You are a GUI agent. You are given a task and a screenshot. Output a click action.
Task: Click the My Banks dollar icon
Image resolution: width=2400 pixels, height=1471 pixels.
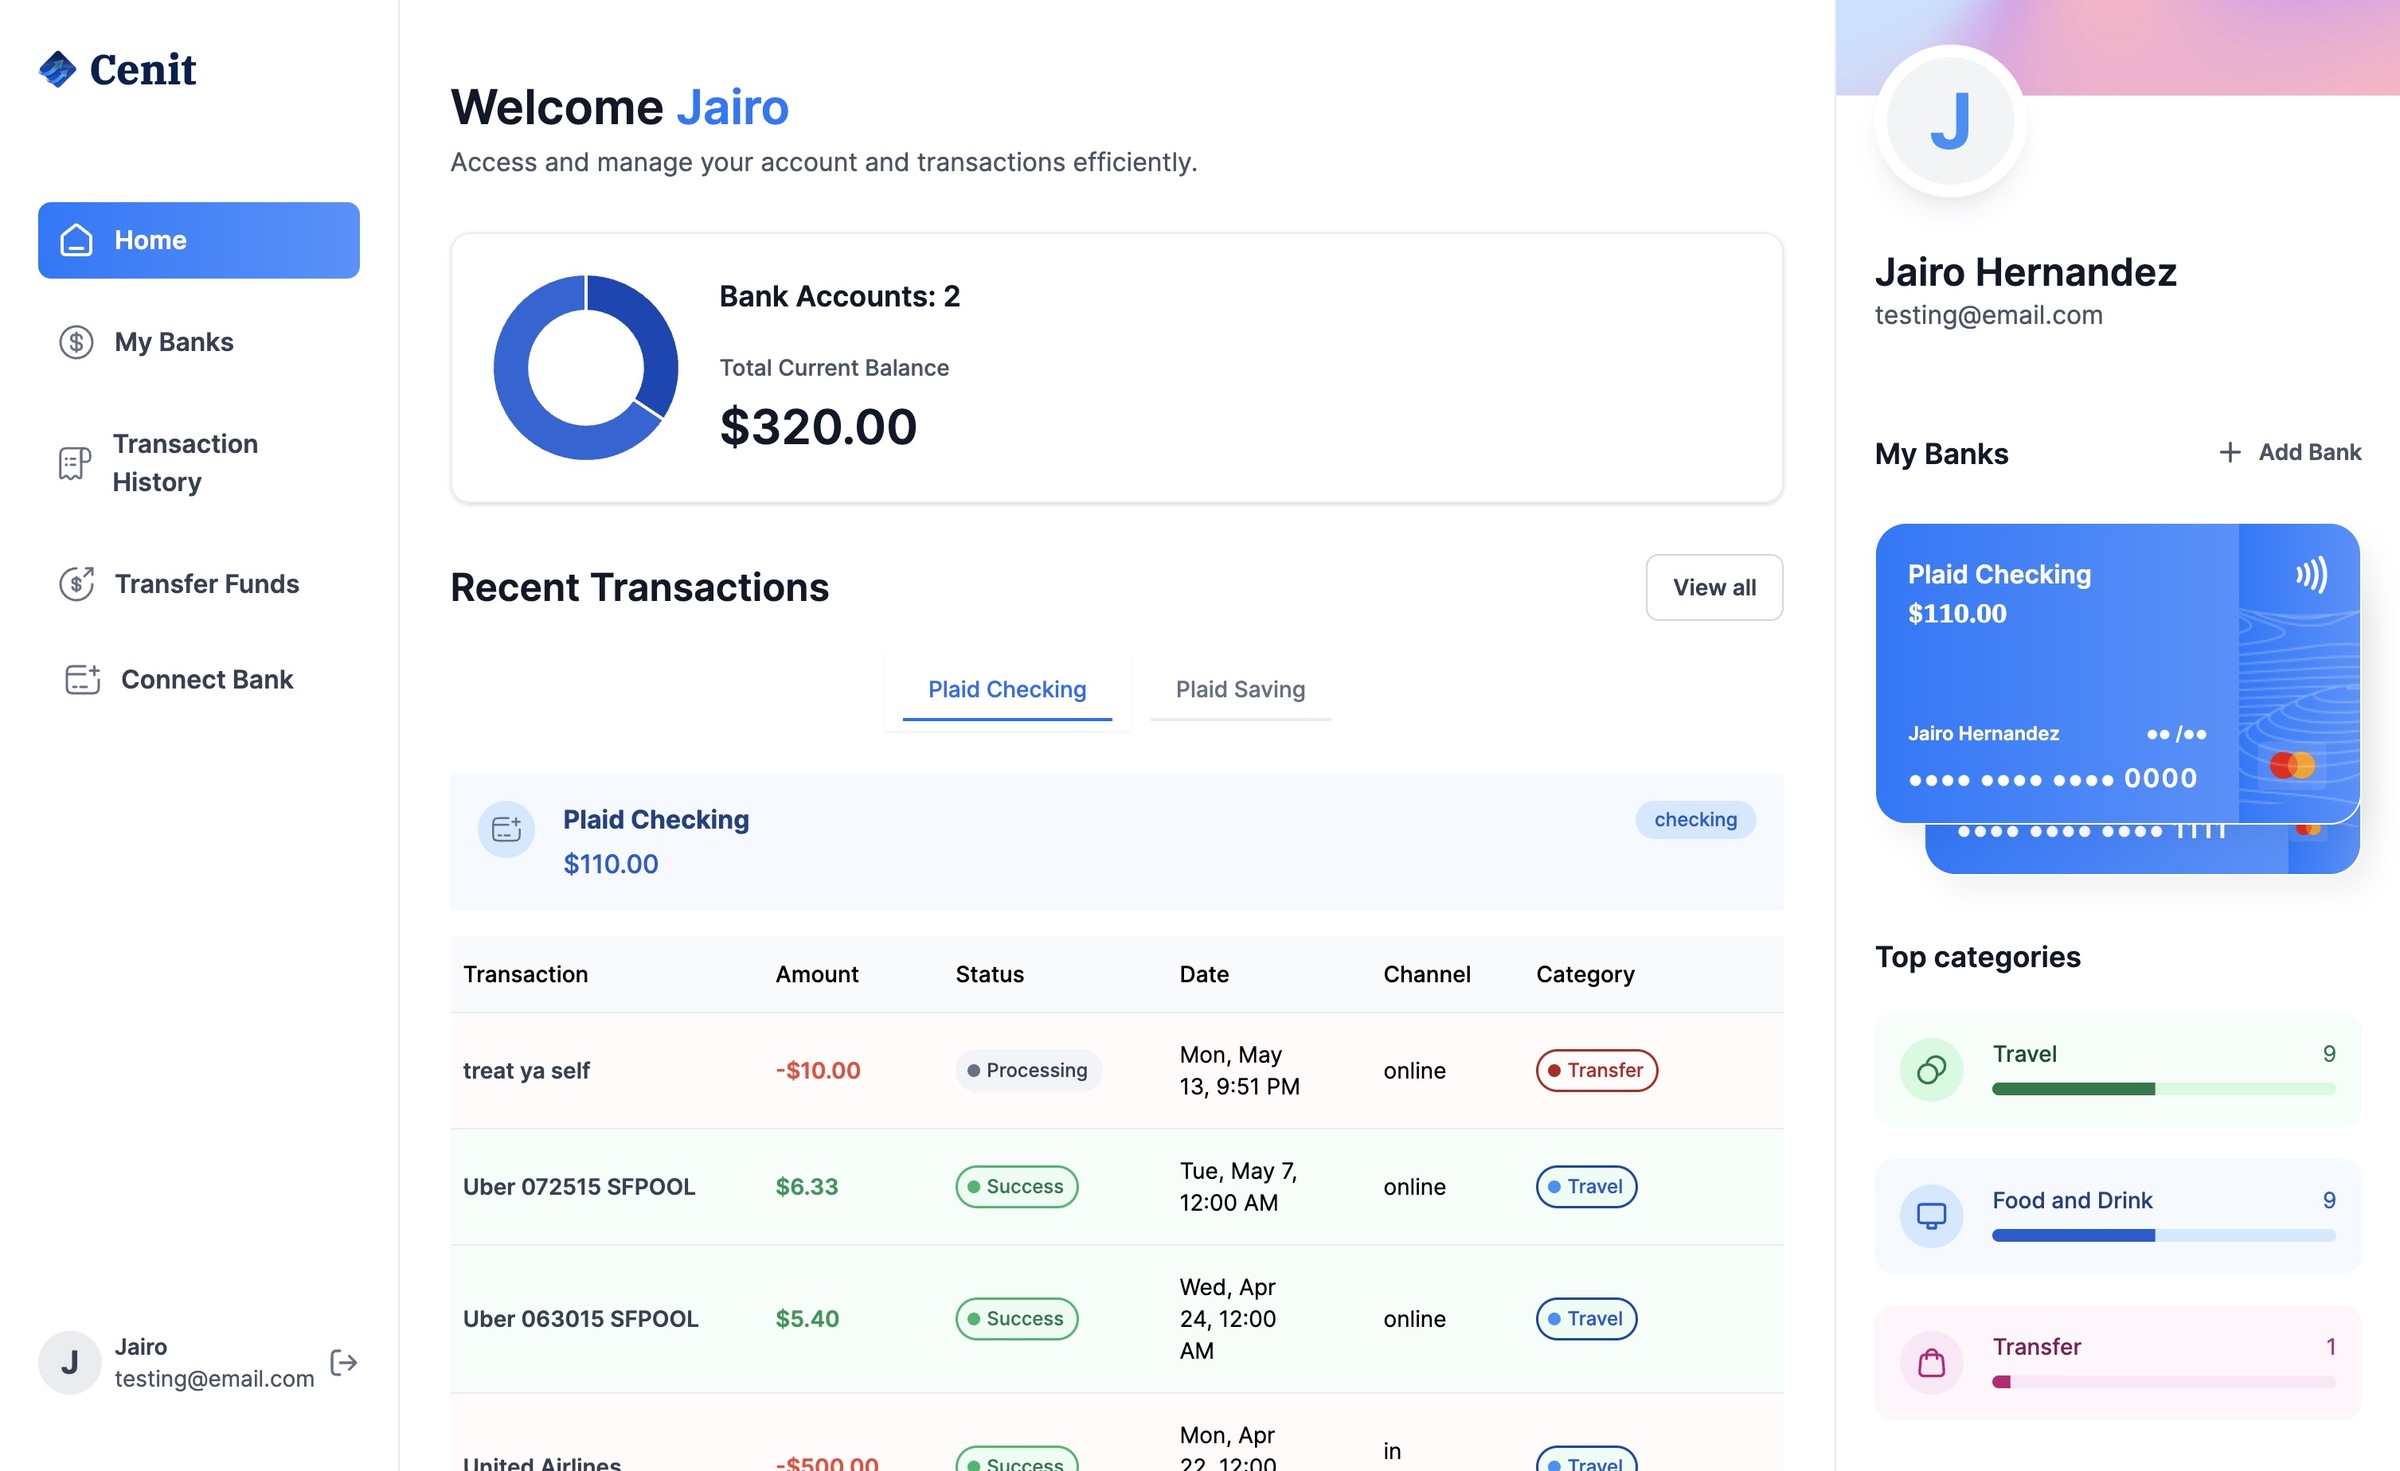(x=76, y=342)
